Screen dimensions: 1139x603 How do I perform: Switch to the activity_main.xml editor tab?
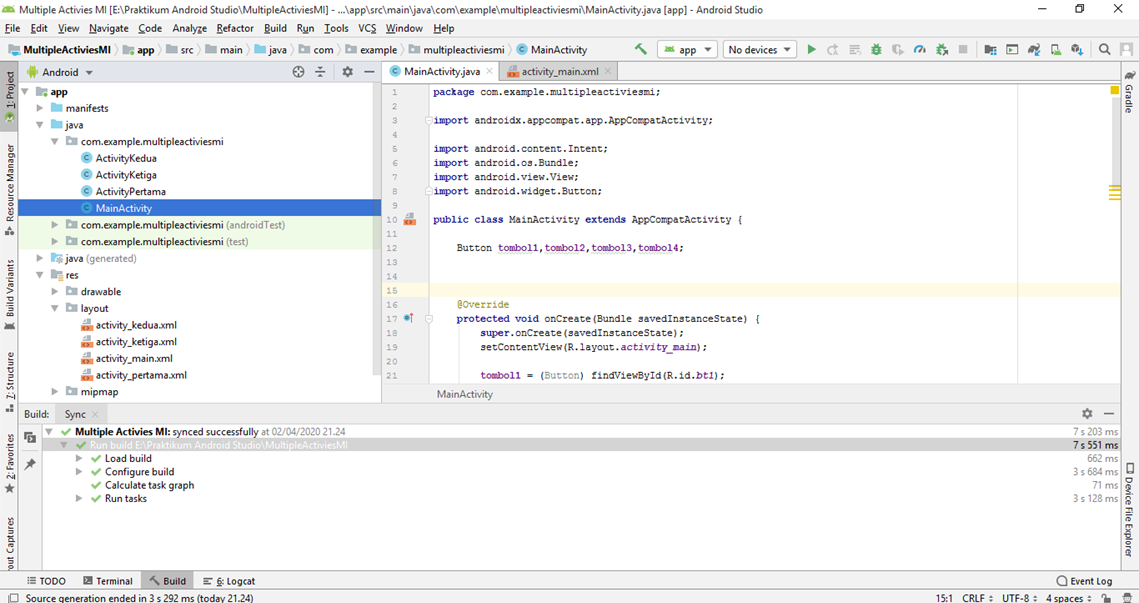click(x=559, y=71)
